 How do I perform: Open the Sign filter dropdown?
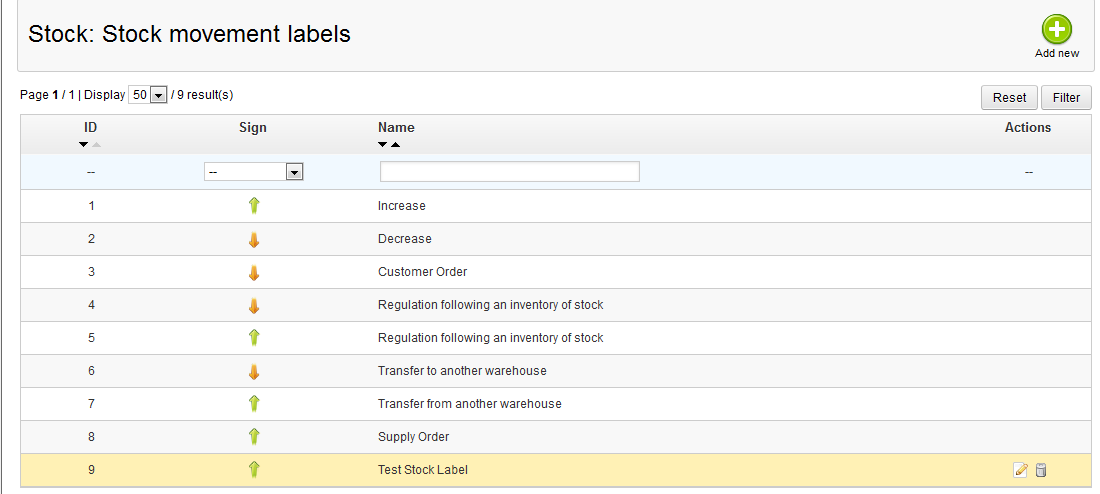(x=253, y=172)
